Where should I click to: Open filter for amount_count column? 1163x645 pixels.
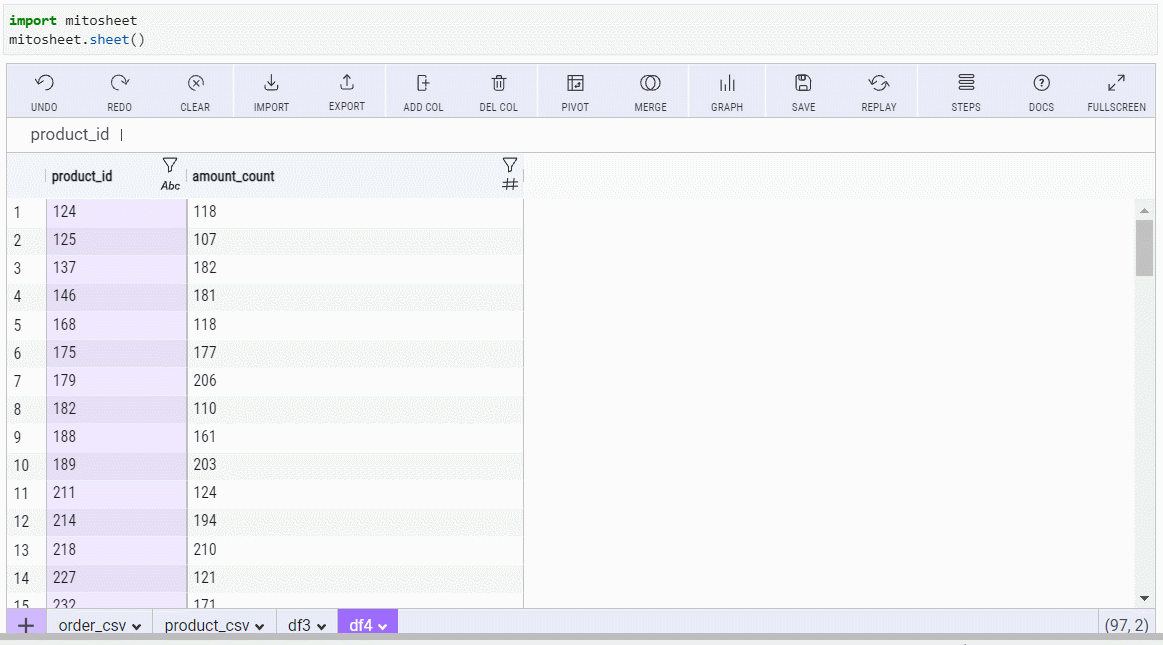[510, 165]
